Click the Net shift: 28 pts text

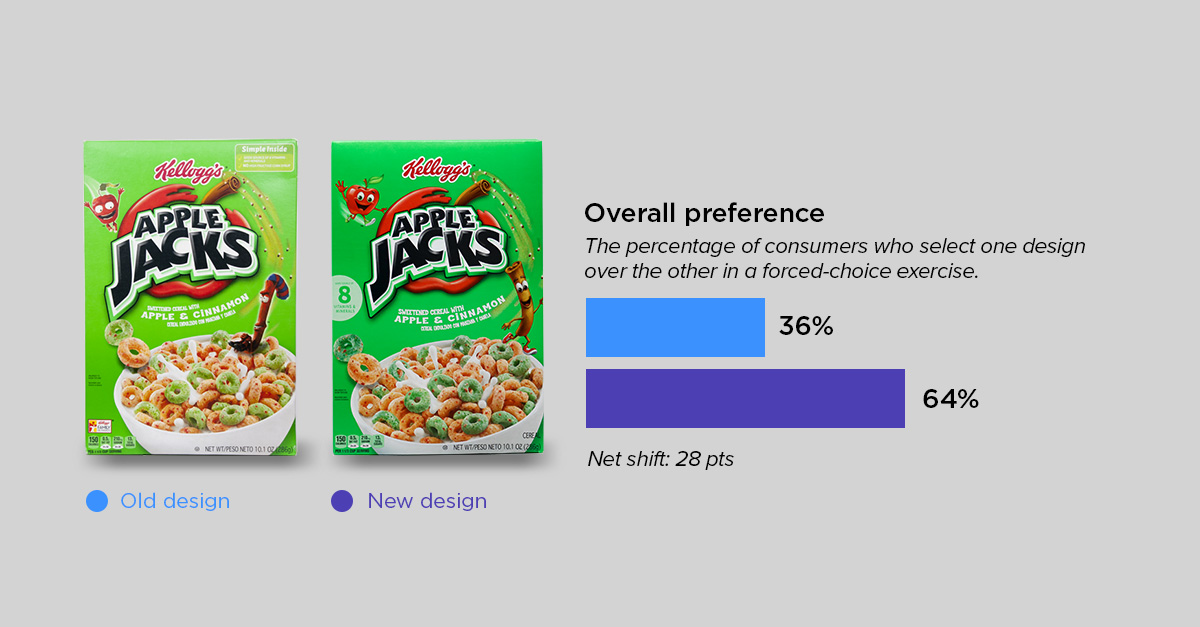pos(661,459)
